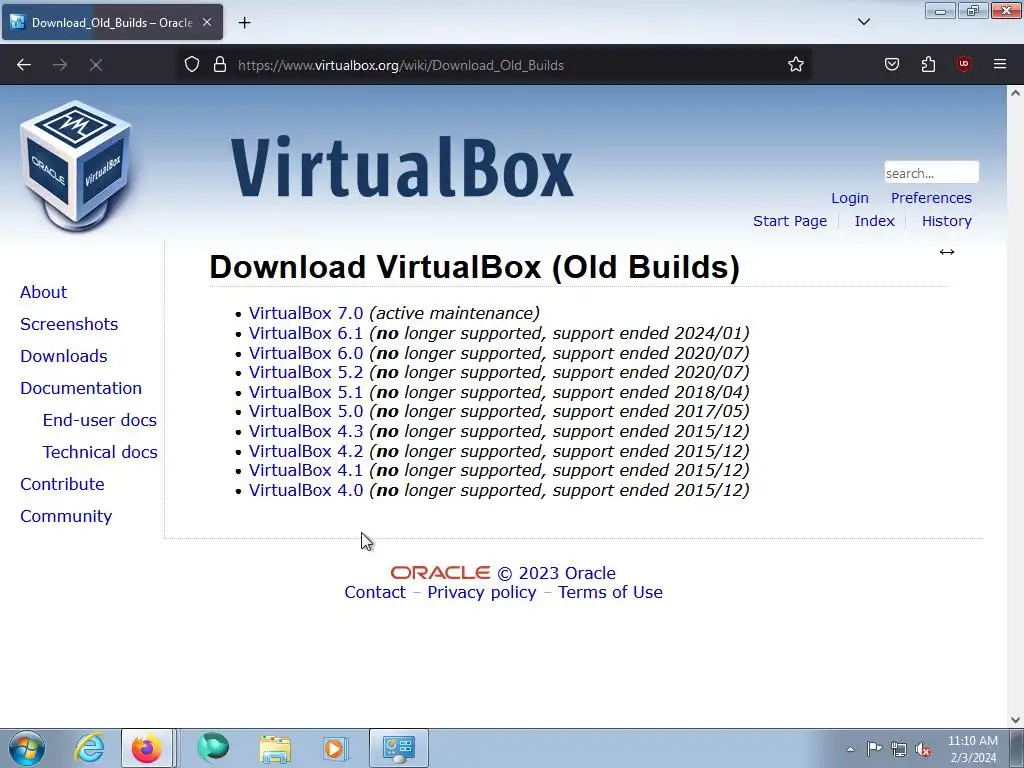The height and width of the screenshot is (768, 1024).
Task: Toggle page width double-arrow icon
Action: [x=947, y=252]
